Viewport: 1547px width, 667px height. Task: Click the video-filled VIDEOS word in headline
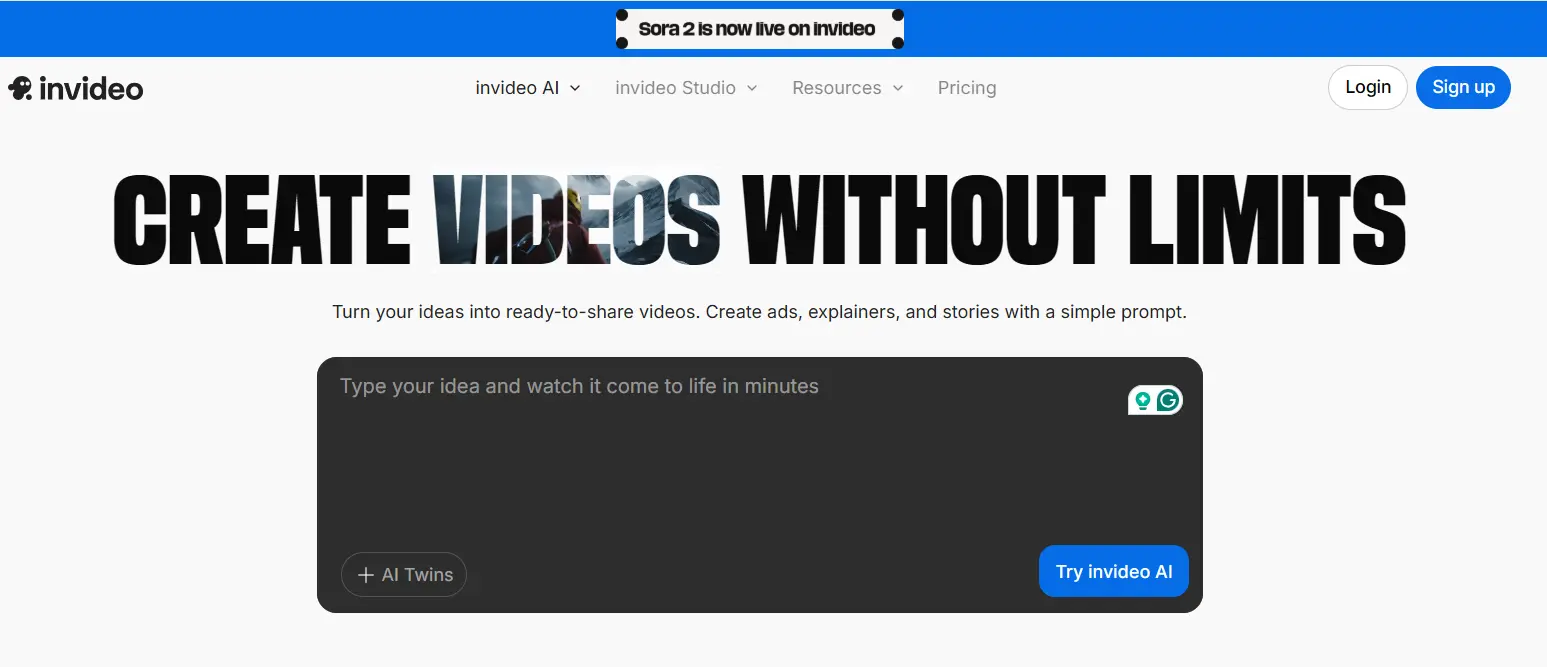(x=577, y=220)
